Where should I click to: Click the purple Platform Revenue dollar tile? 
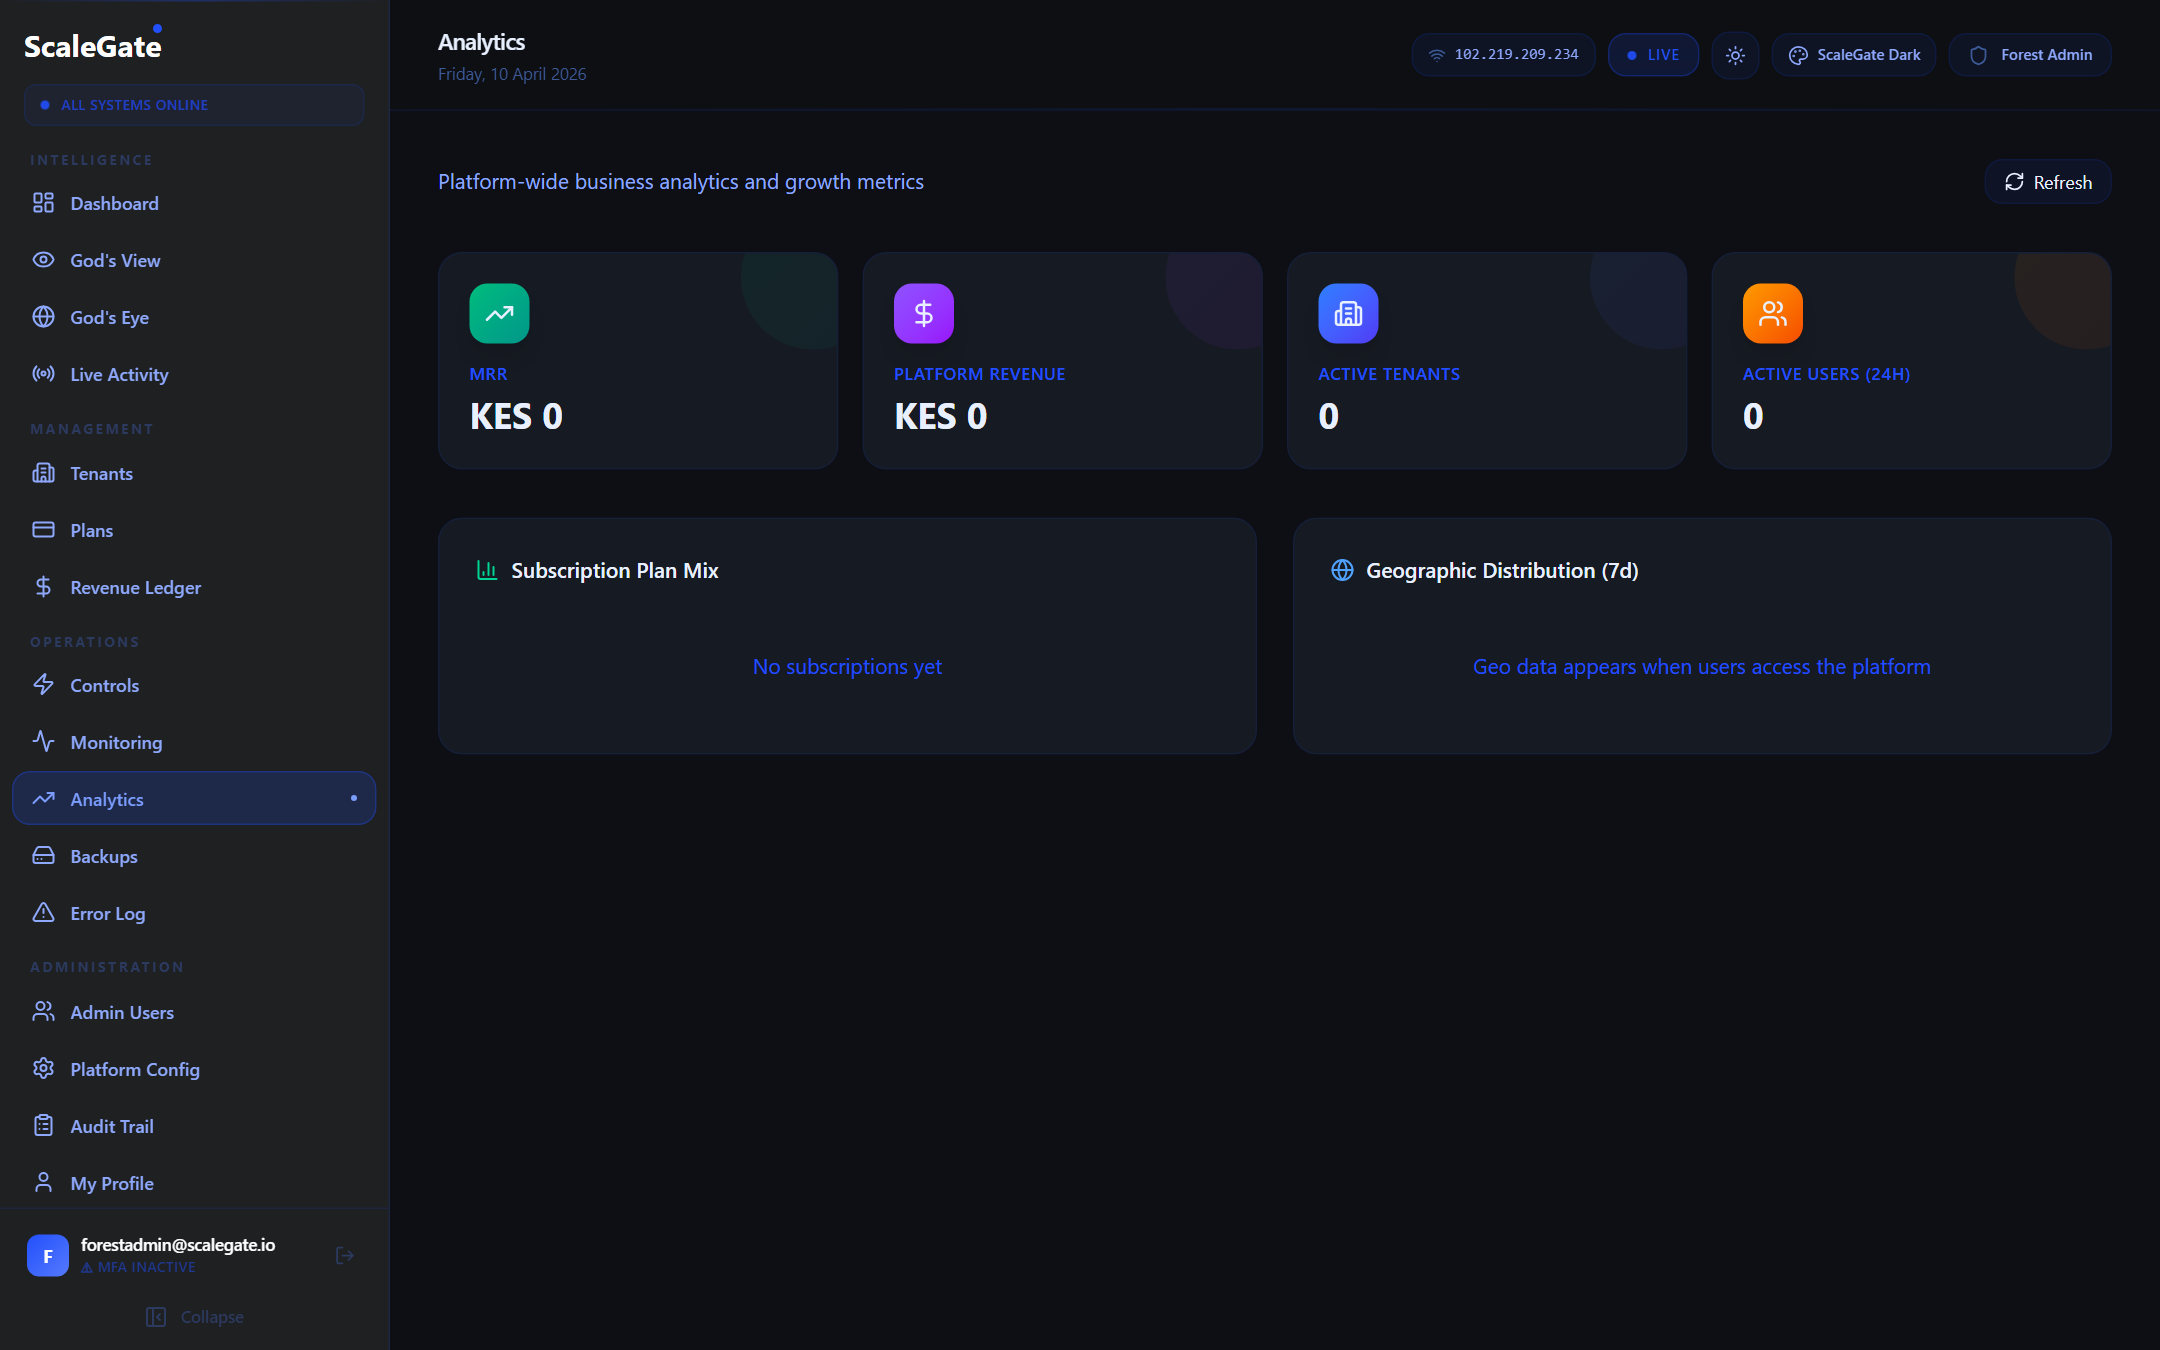[923, 313]
